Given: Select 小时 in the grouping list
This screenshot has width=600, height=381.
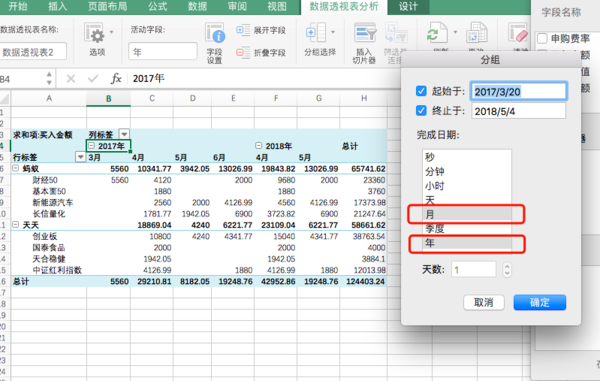Looking at the screenshot, I should click(x=467, y=186).
